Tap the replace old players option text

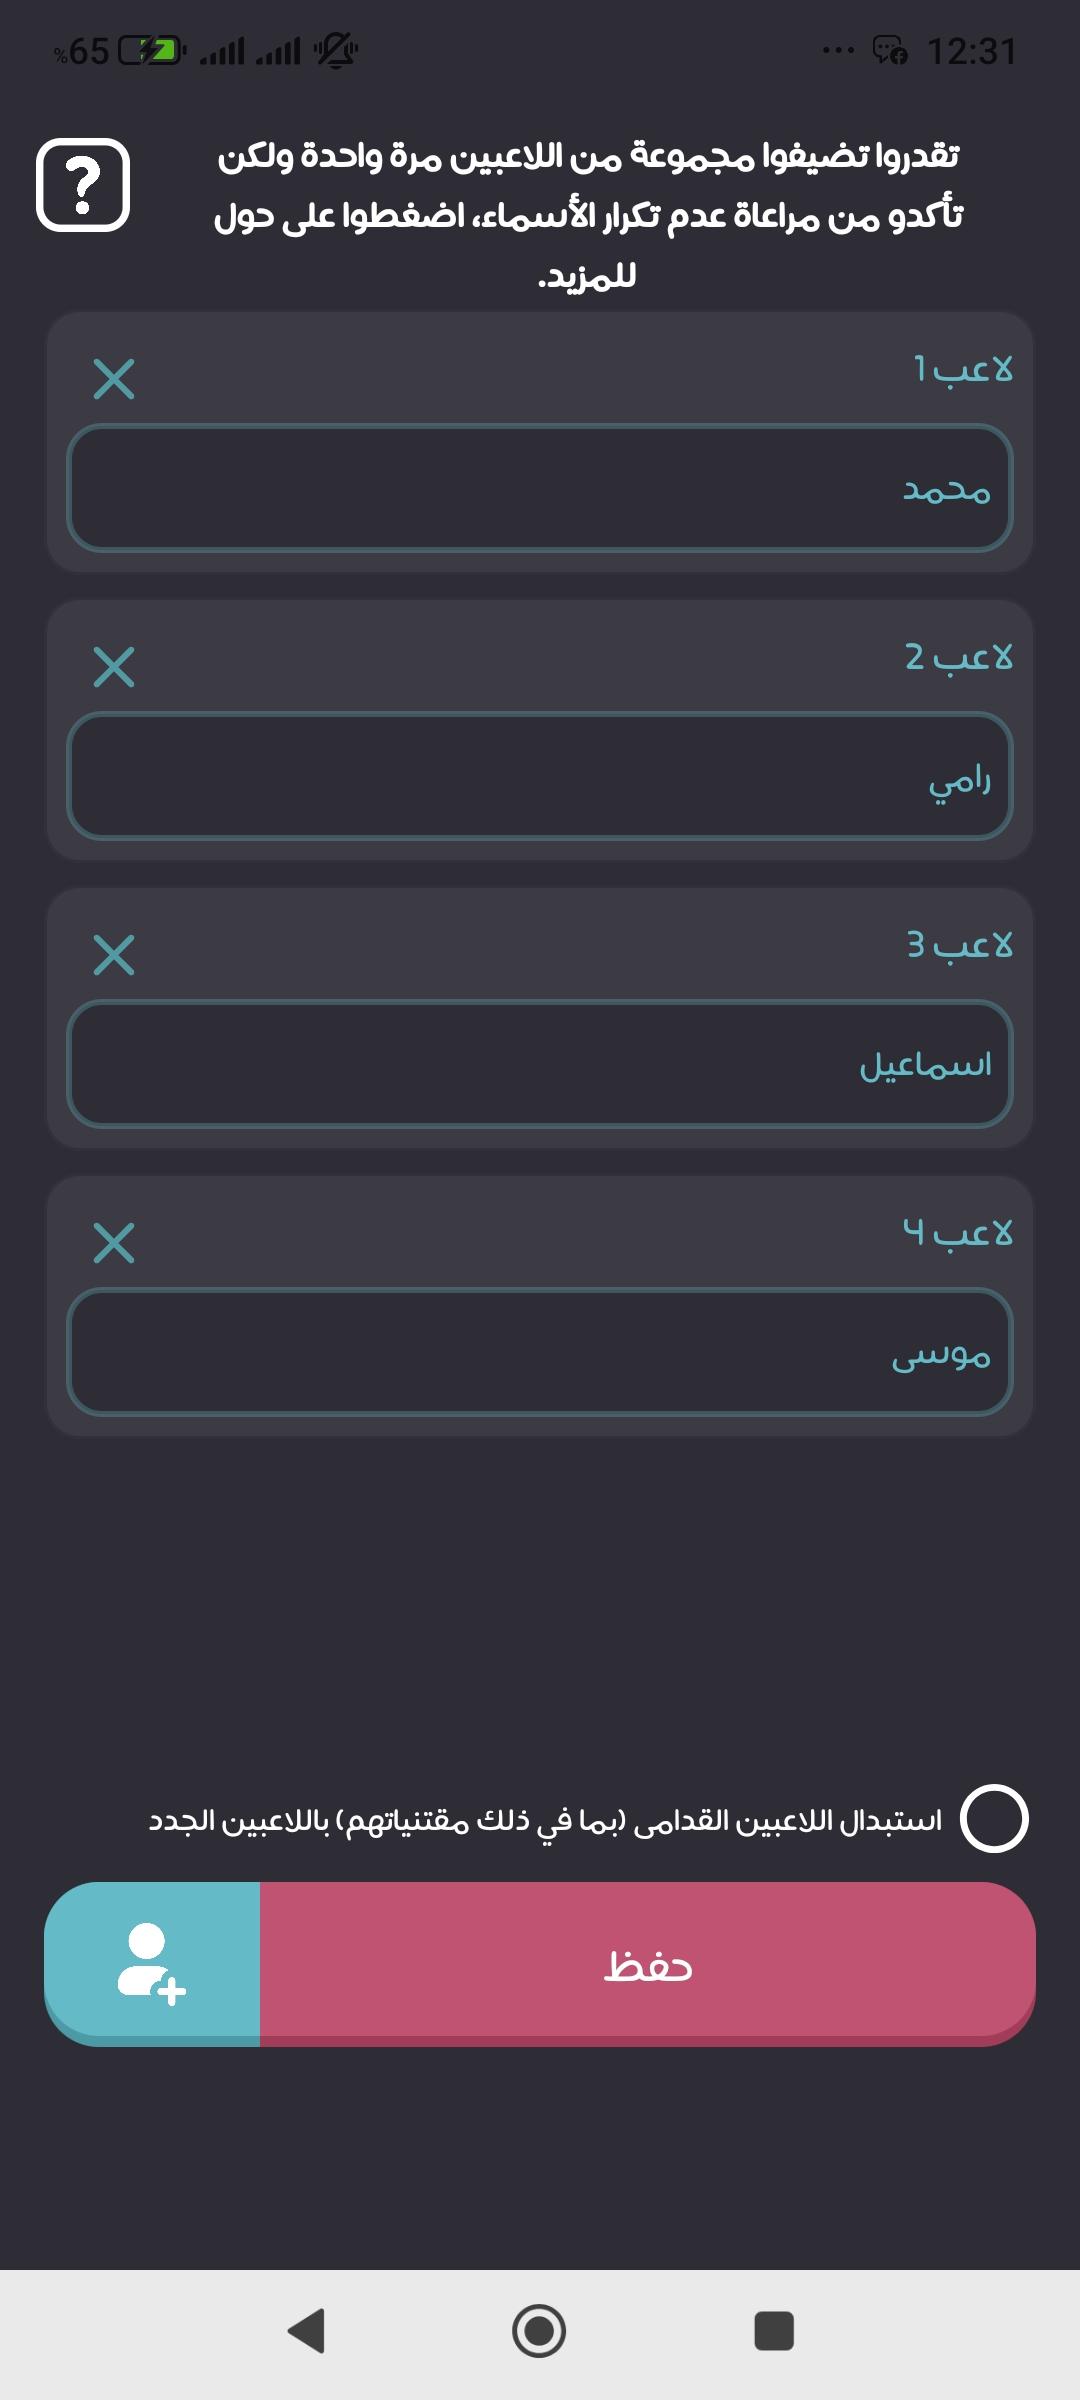click(x=545, y=1821)
